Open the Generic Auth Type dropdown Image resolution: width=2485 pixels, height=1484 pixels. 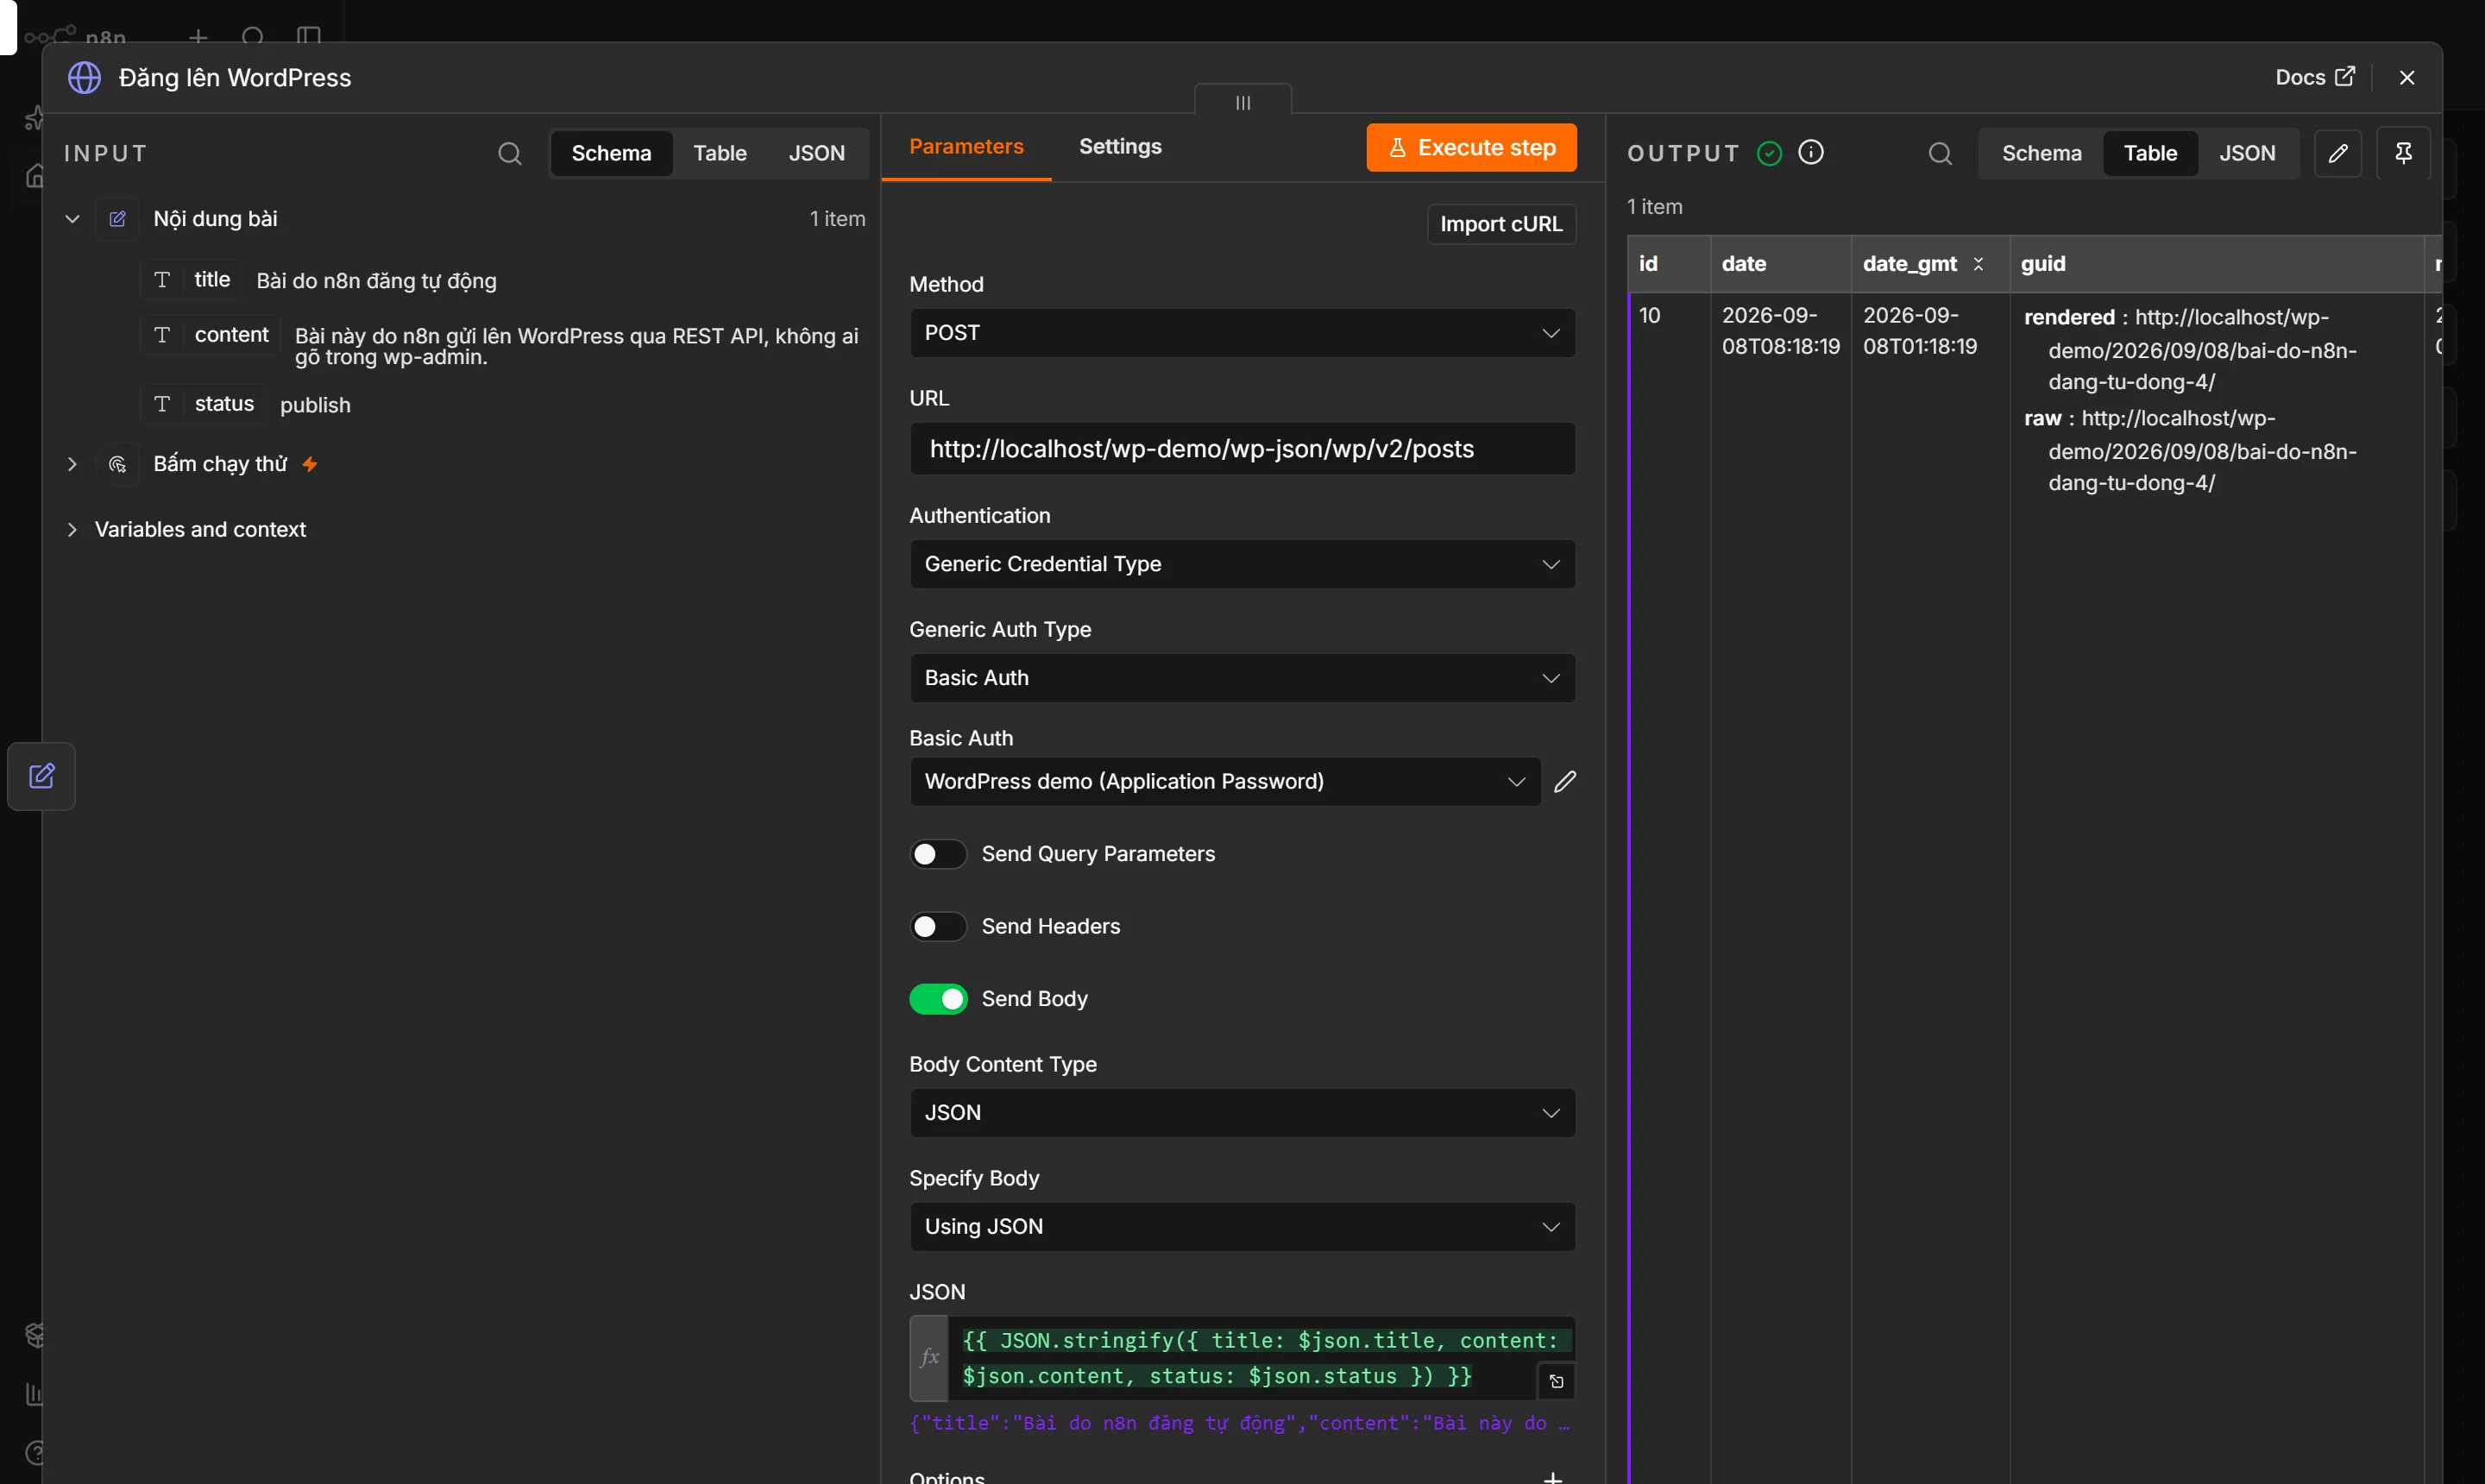[x=1242, y=678]
